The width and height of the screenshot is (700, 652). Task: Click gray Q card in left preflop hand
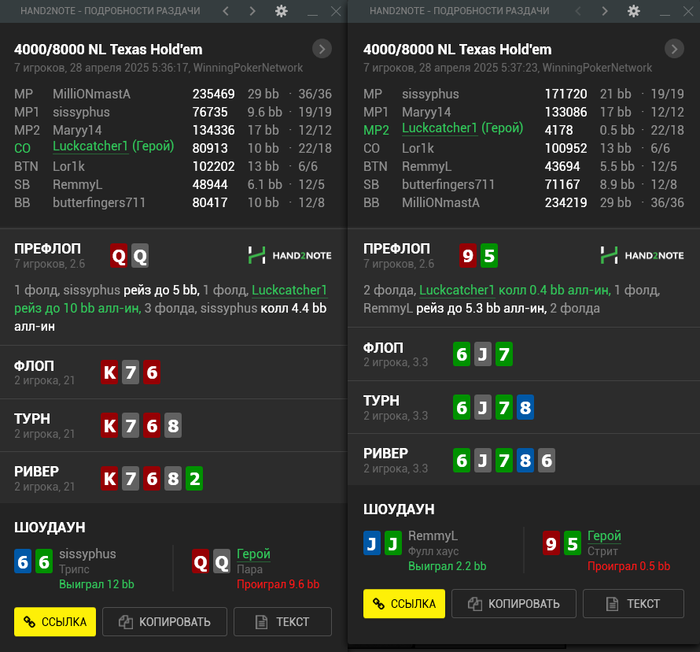pyautogui.click(x=140, y=256)
